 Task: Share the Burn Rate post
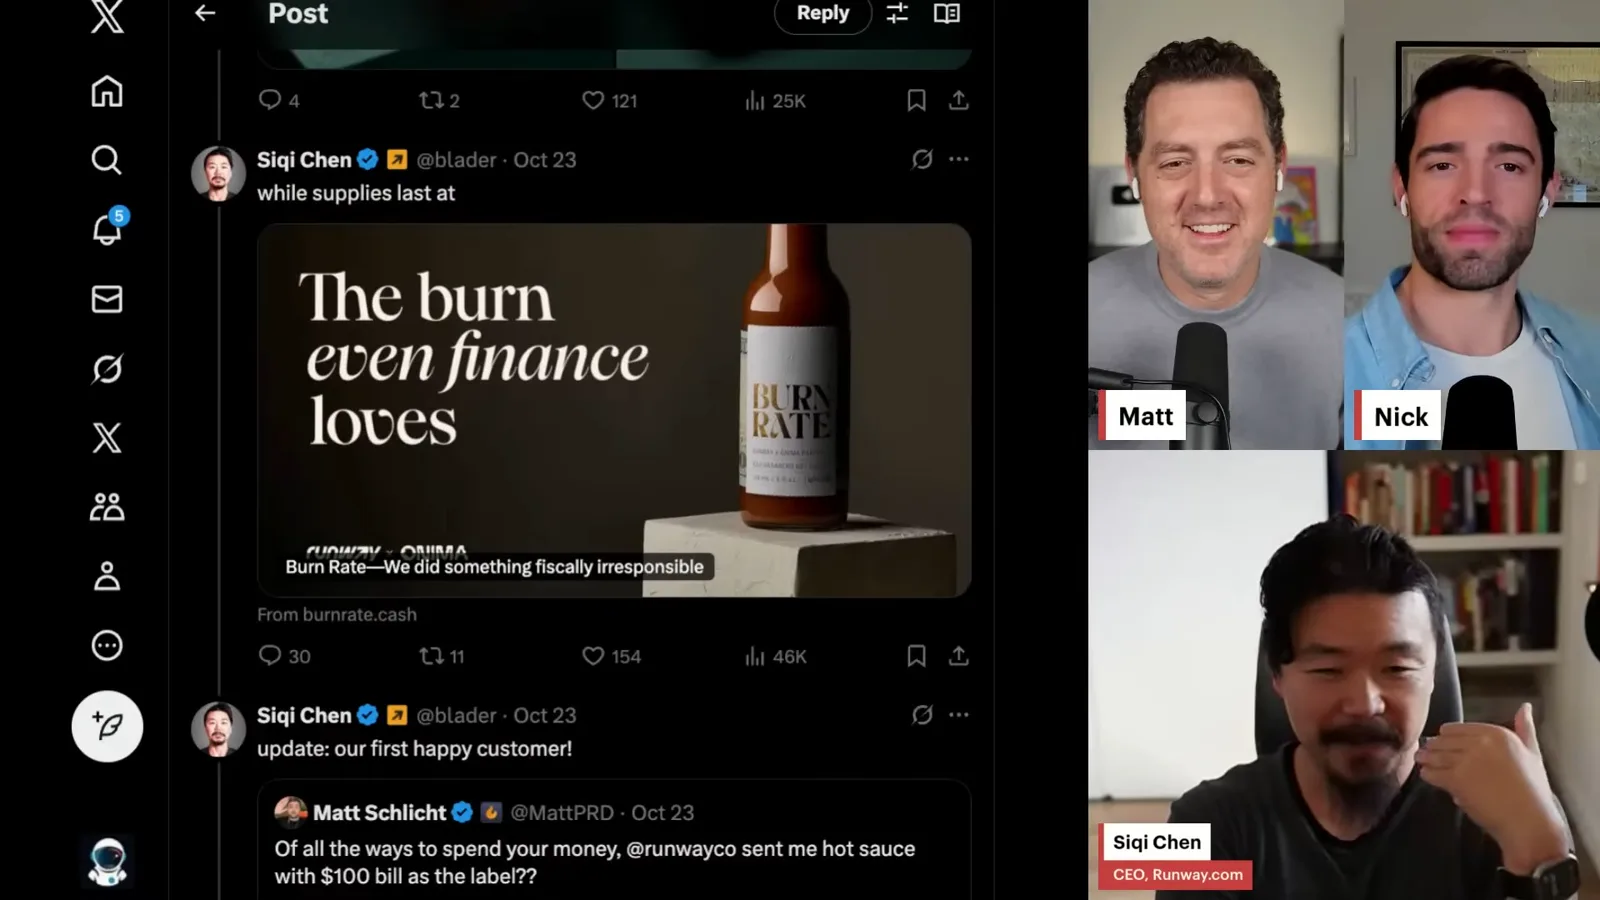959,656
